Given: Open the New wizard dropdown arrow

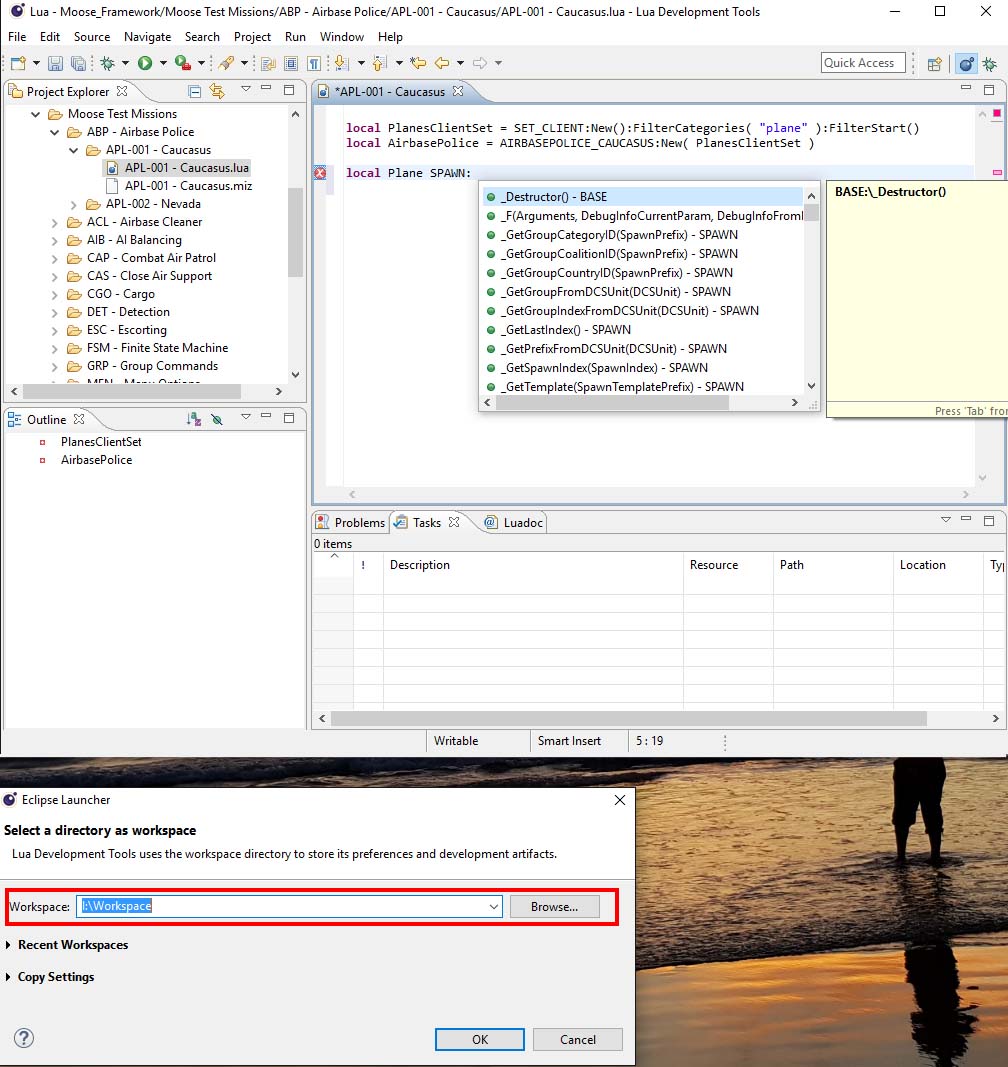Looking at the screenshot, I should click(36, 63).
